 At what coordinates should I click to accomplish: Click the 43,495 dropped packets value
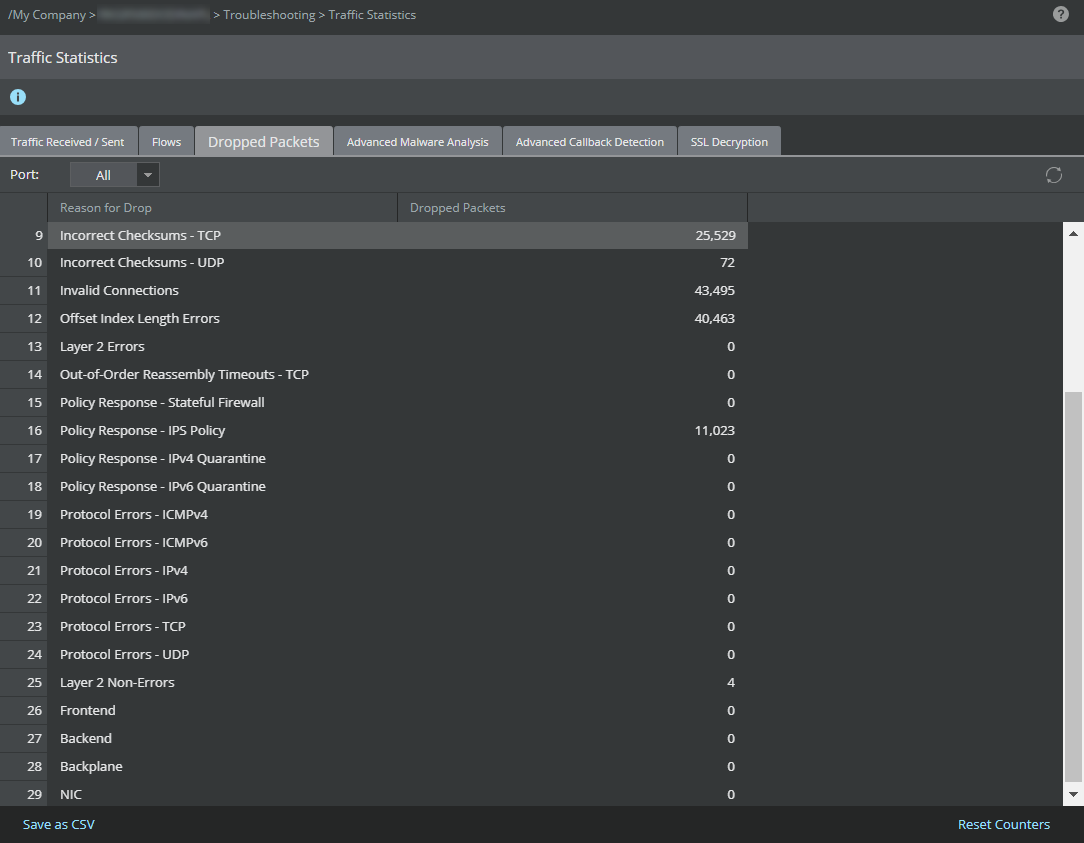715,290
